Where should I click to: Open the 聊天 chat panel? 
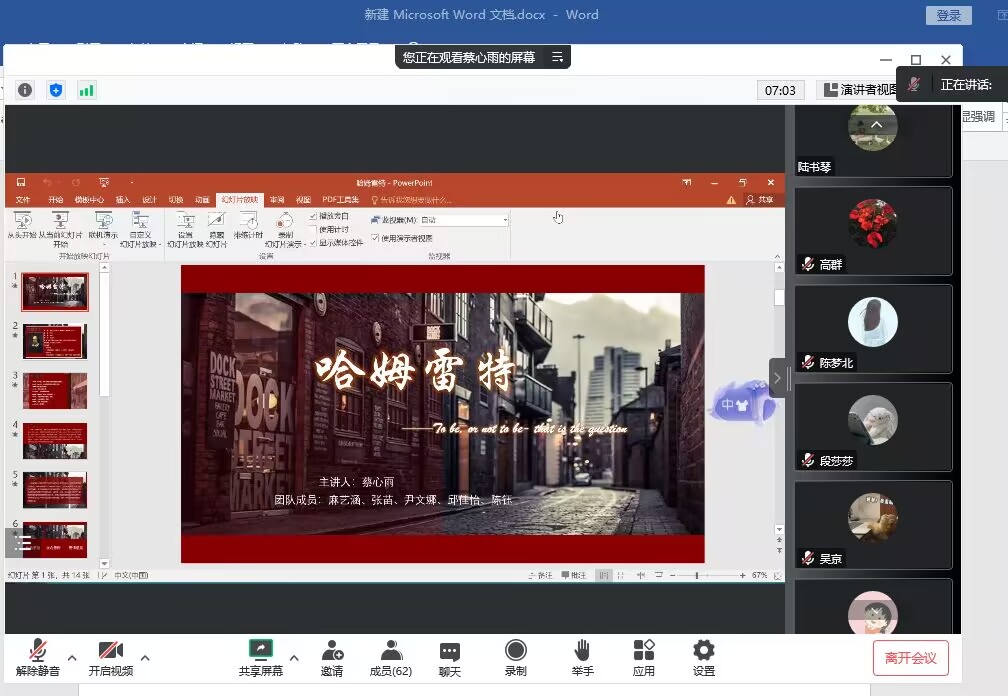450,658
